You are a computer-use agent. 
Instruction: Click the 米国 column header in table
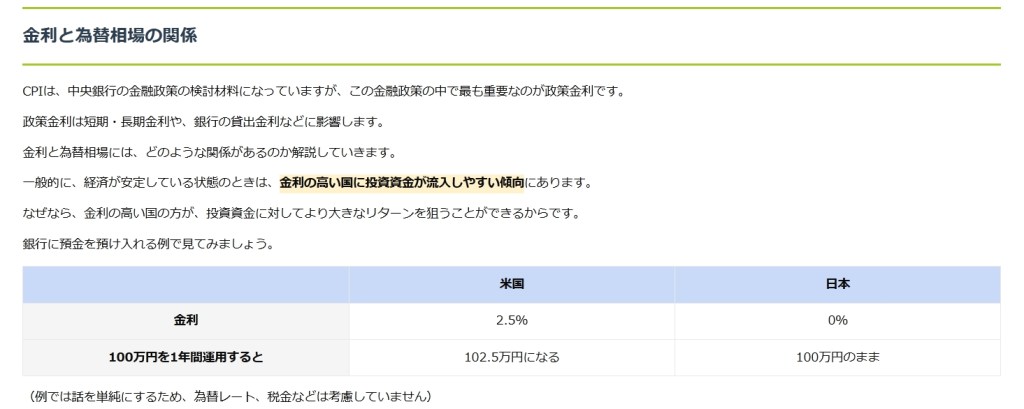pyautogui.click(x=511, y=284)
